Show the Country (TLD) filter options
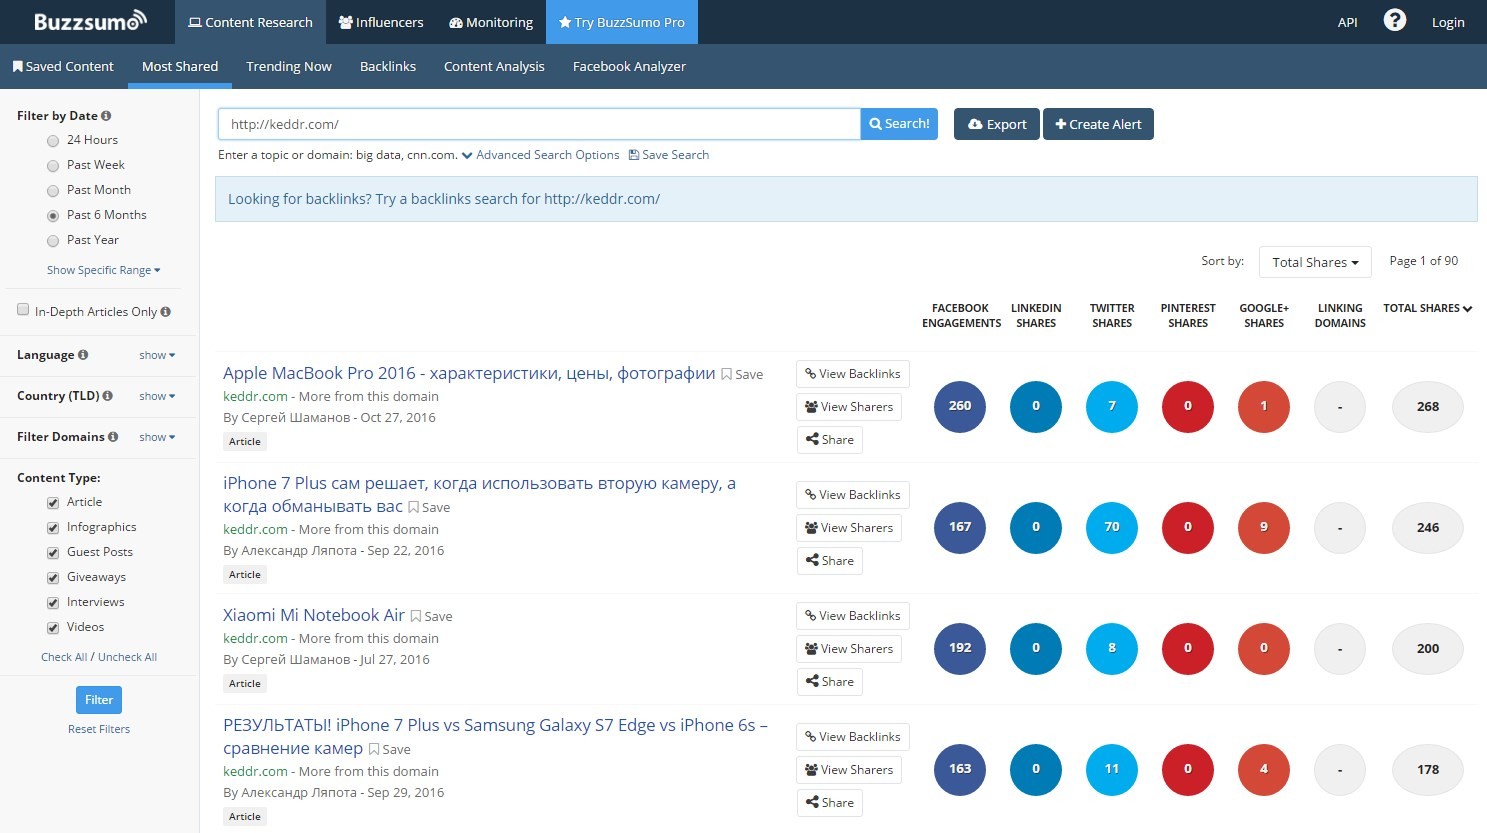 [157, 396]
